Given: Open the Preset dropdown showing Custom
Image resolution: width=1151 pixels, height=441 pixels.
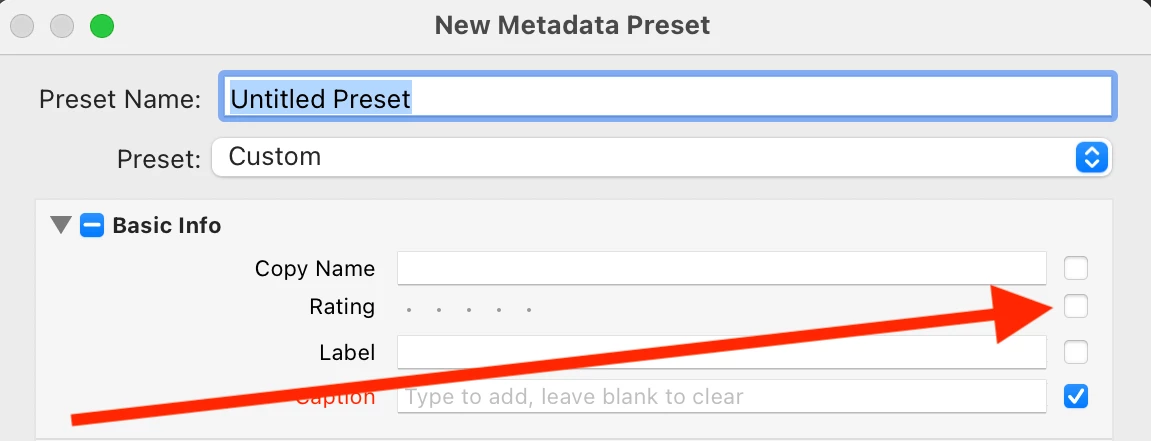Looking at the screenshot, I should (x=661, y=157).
